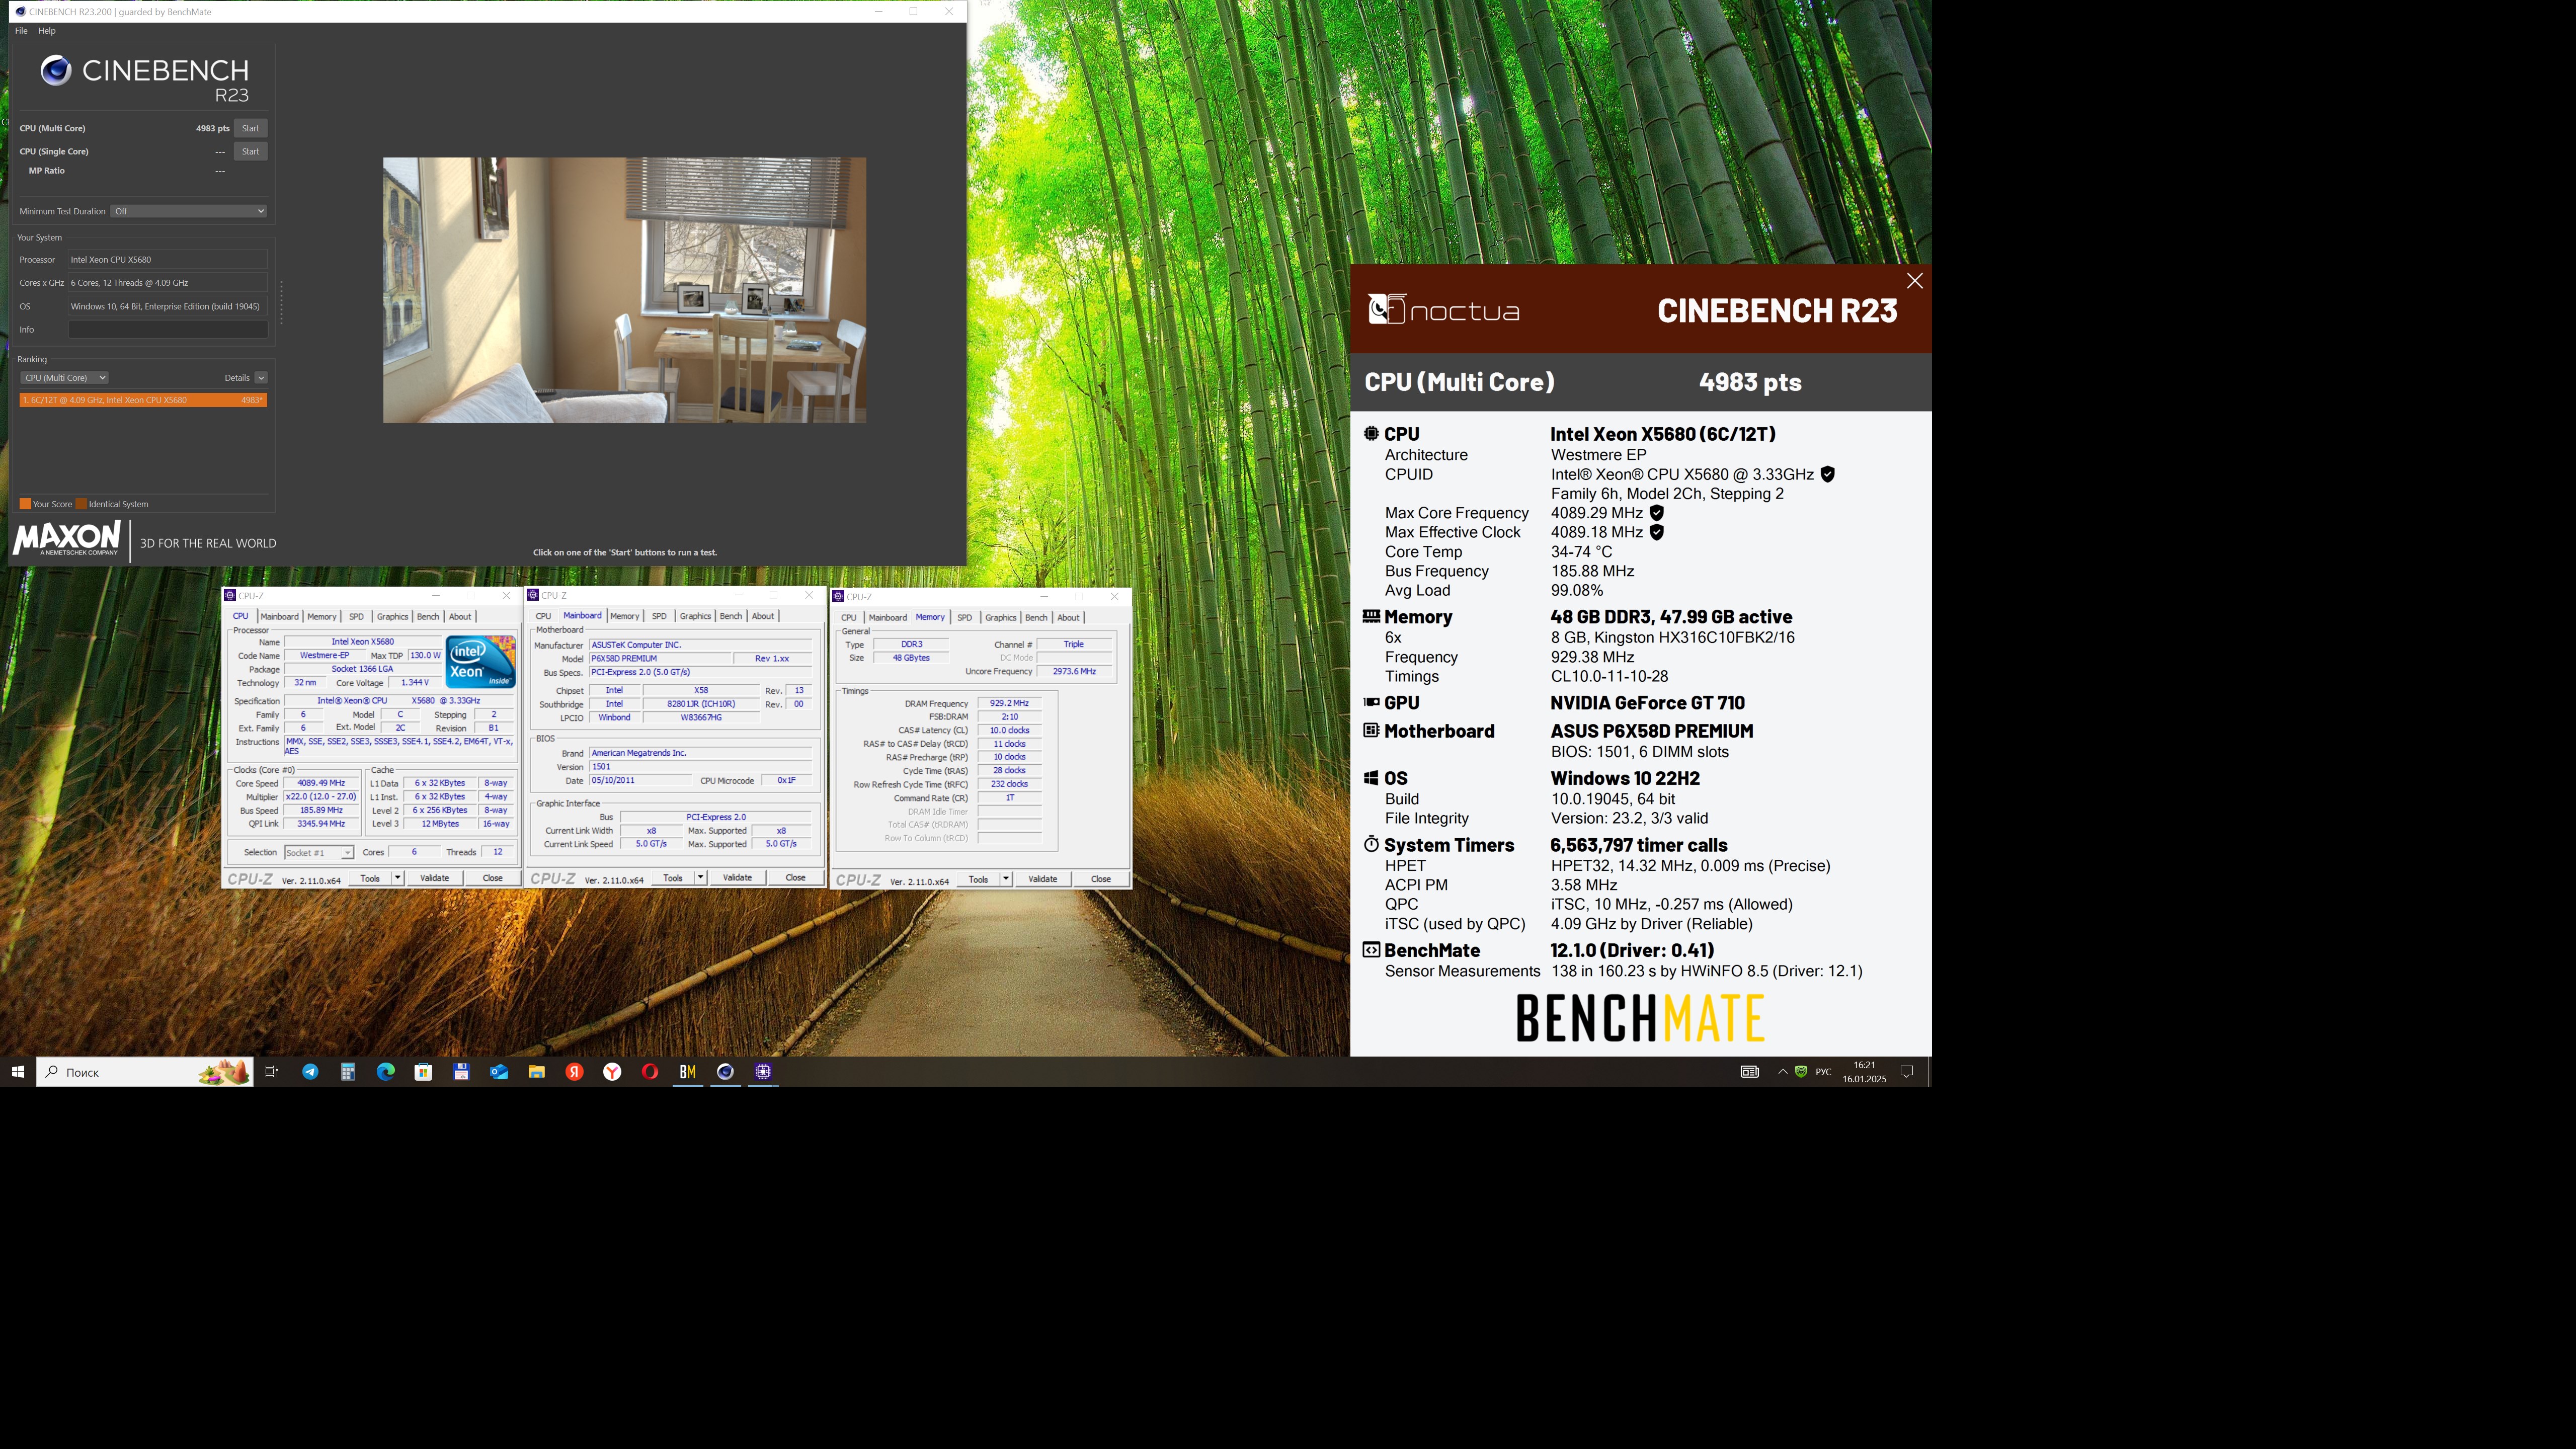Click Close button in CPU-Z memory window
Screen dimensions: 2576x1449
point(1101,879)
